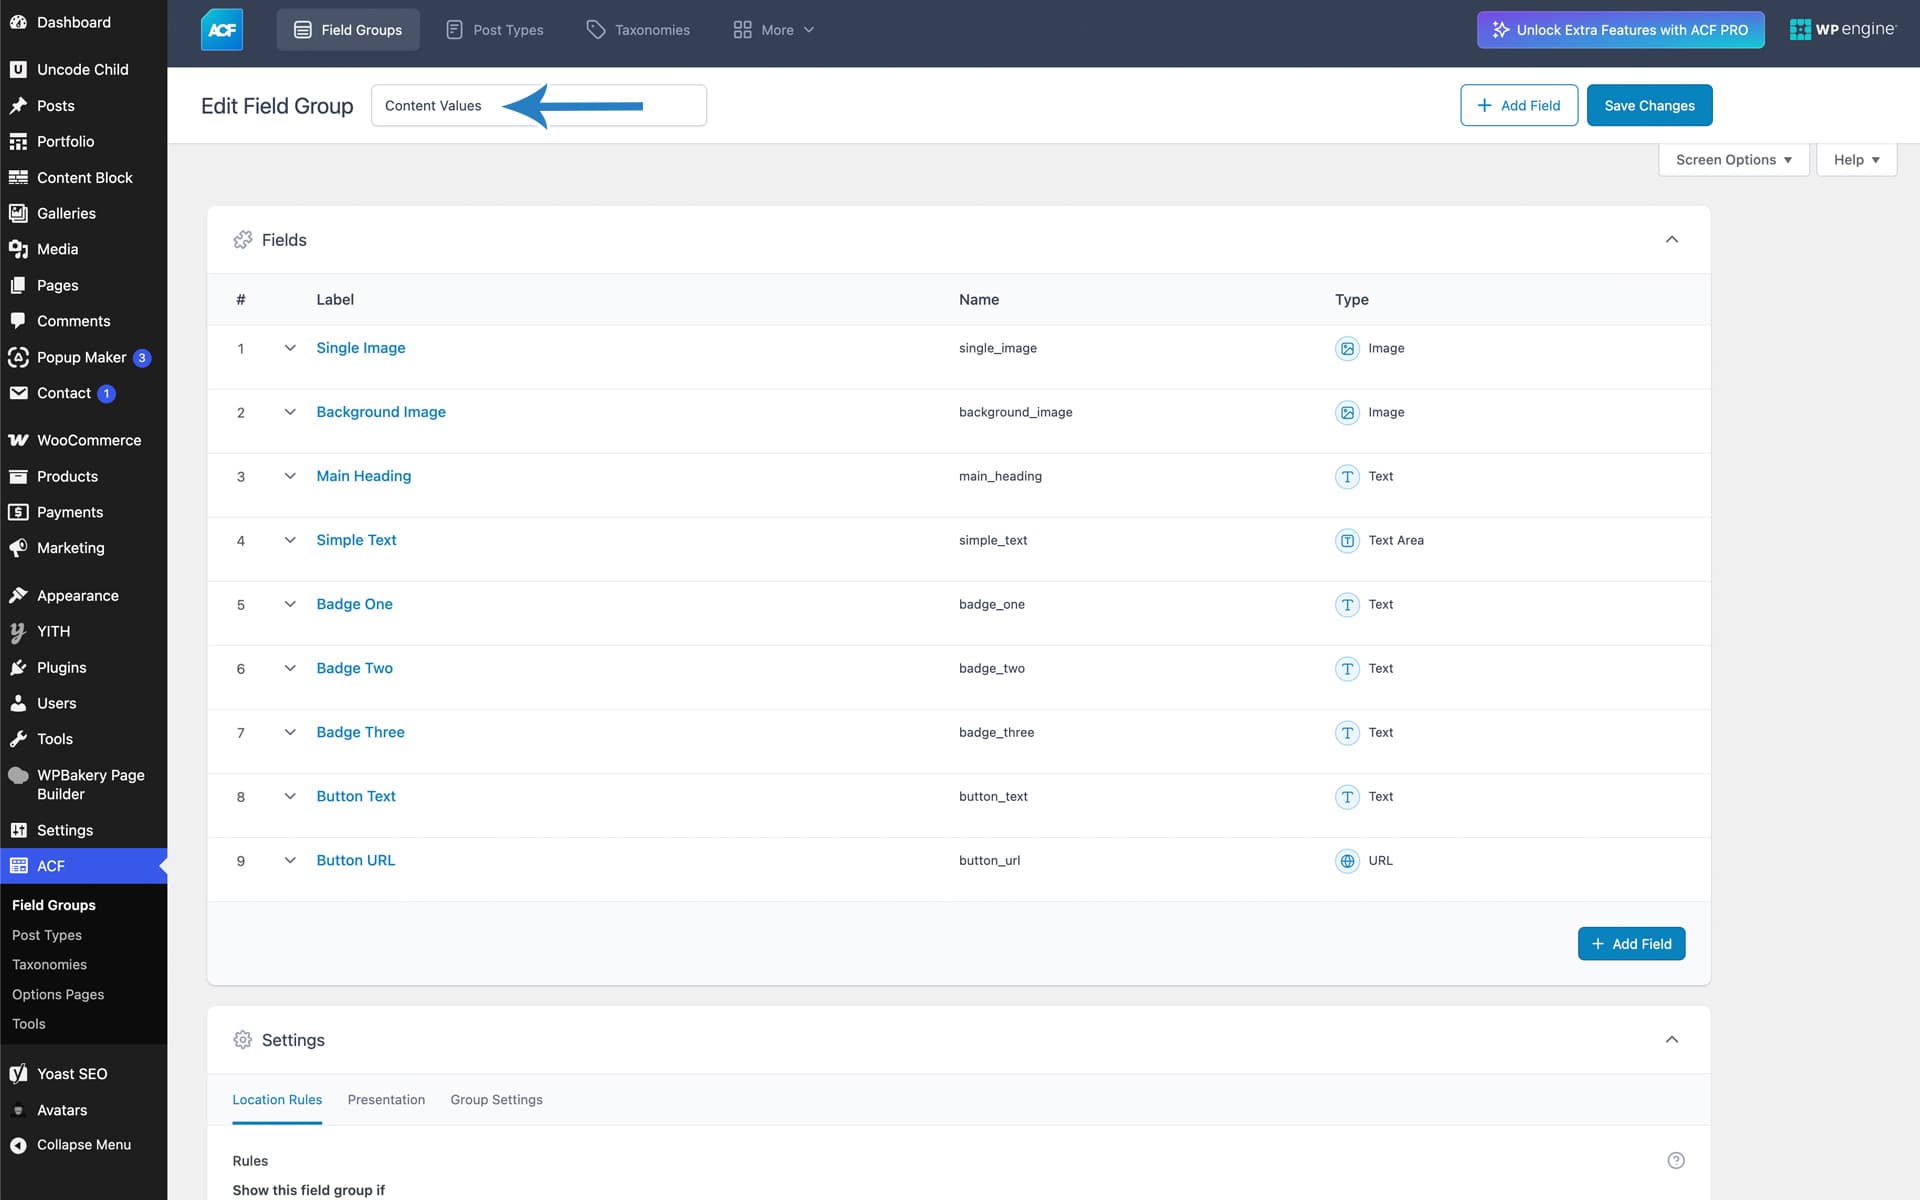The image size is (1920, 1200).
Task: Click the WP Engine logo
Action: (x=1842, y=30)
